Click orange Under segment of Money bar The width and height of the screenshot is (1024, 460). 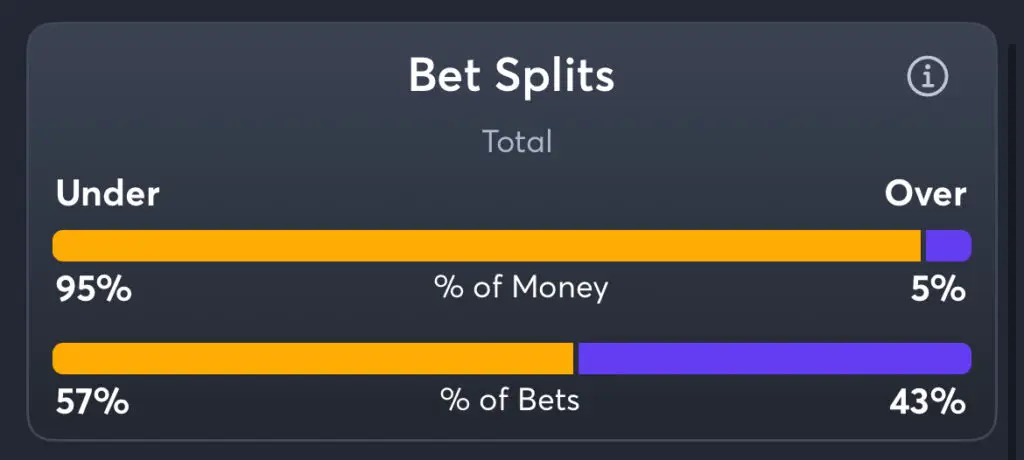(487, 246)
